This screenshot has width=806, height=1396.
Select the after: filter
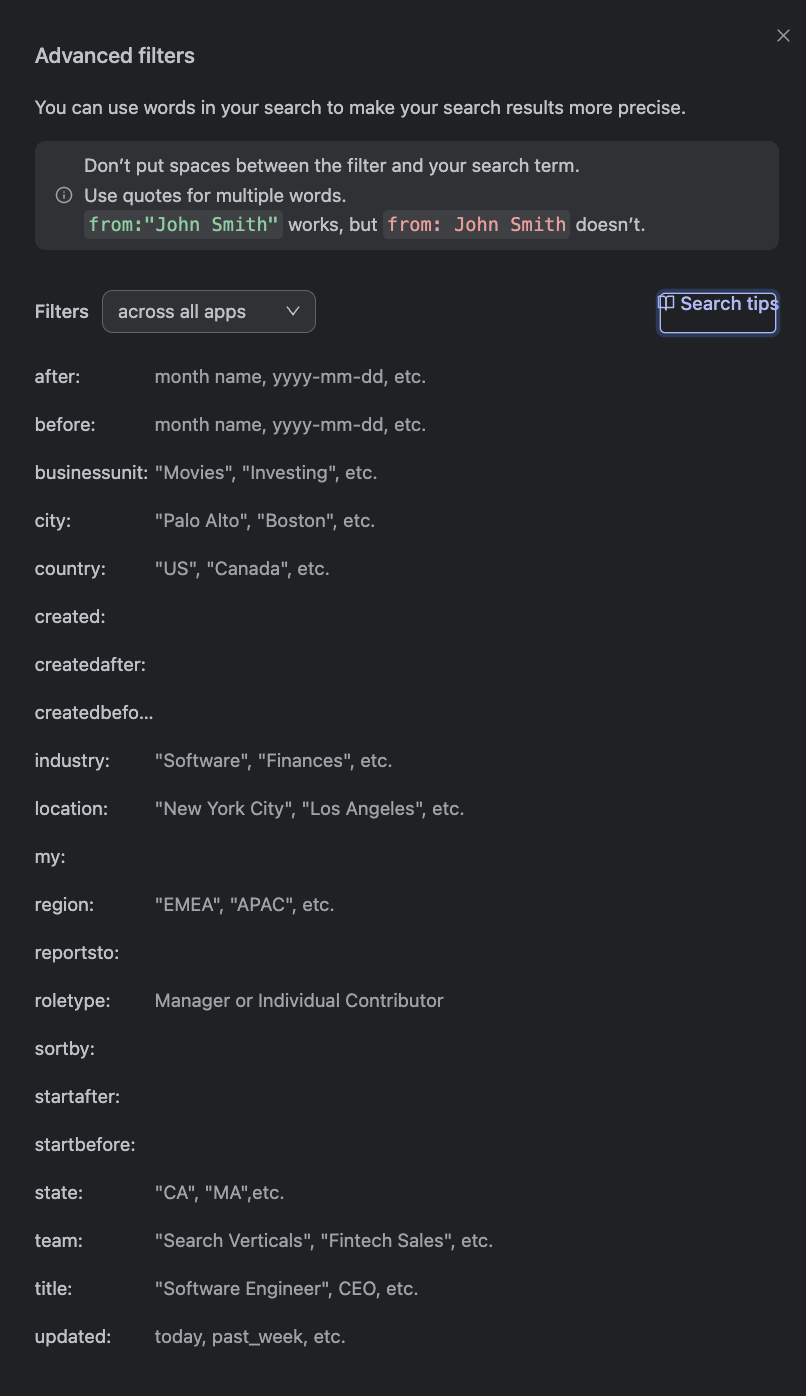58,377
